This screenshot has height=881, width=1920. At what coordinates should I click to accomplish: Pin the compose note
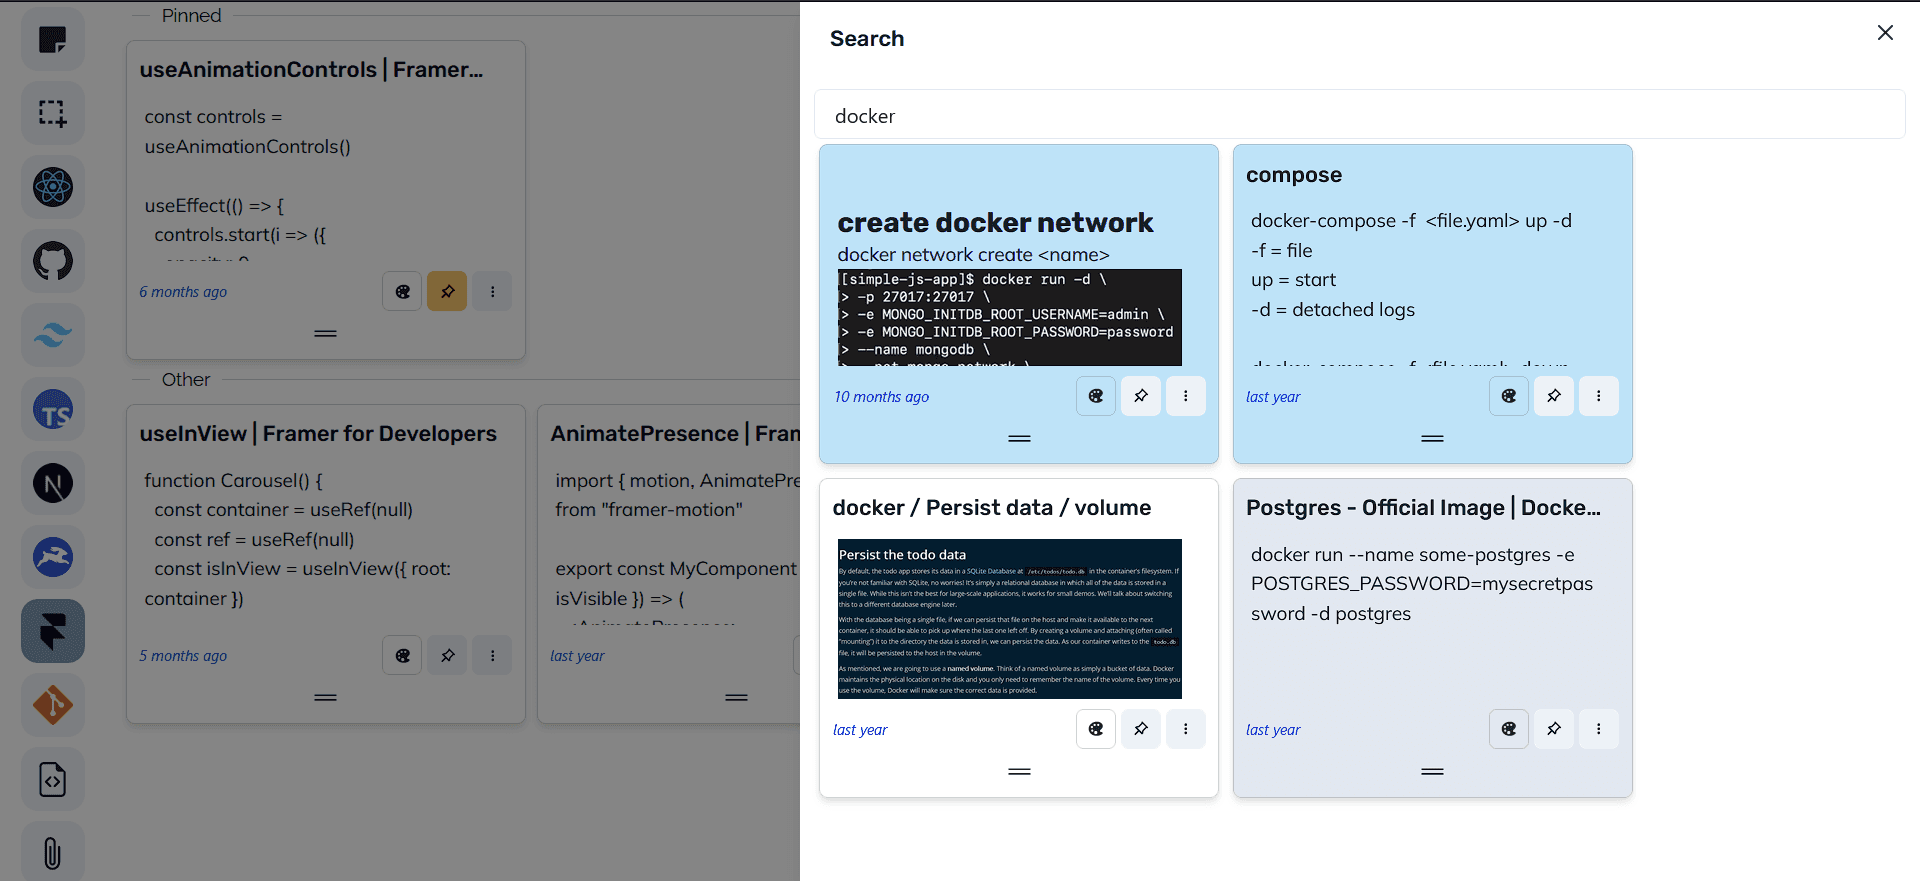[1554, 396]
